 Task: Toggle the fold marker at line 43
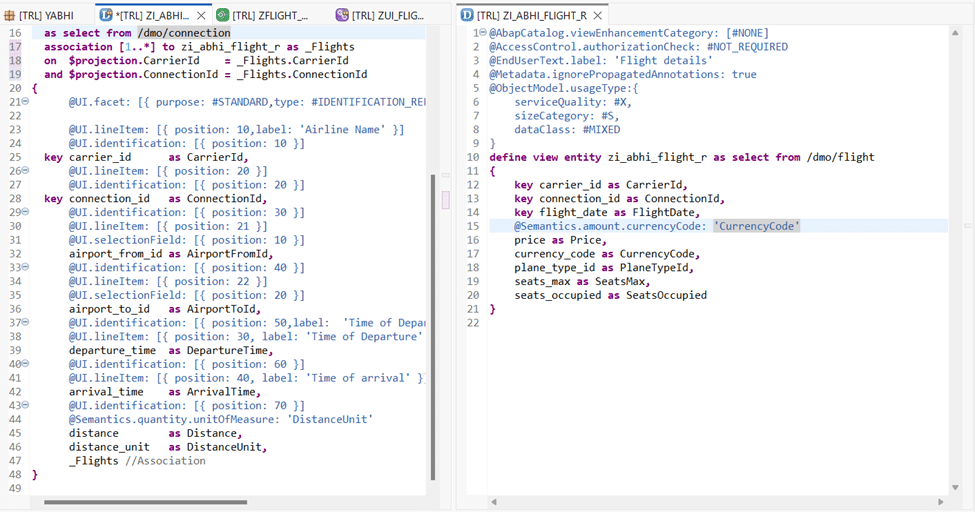click(x=25, y=406)
